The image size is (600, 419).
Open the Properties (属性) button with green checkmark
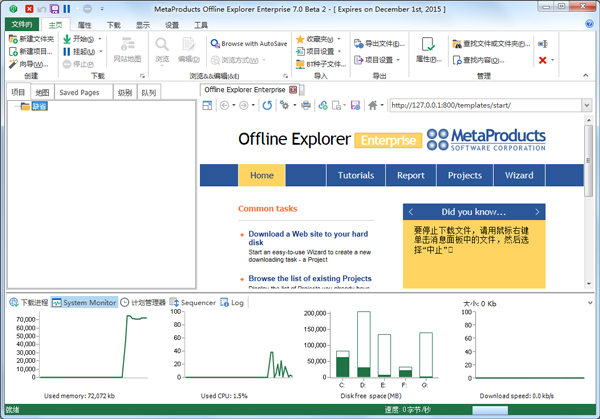[428, 49]
